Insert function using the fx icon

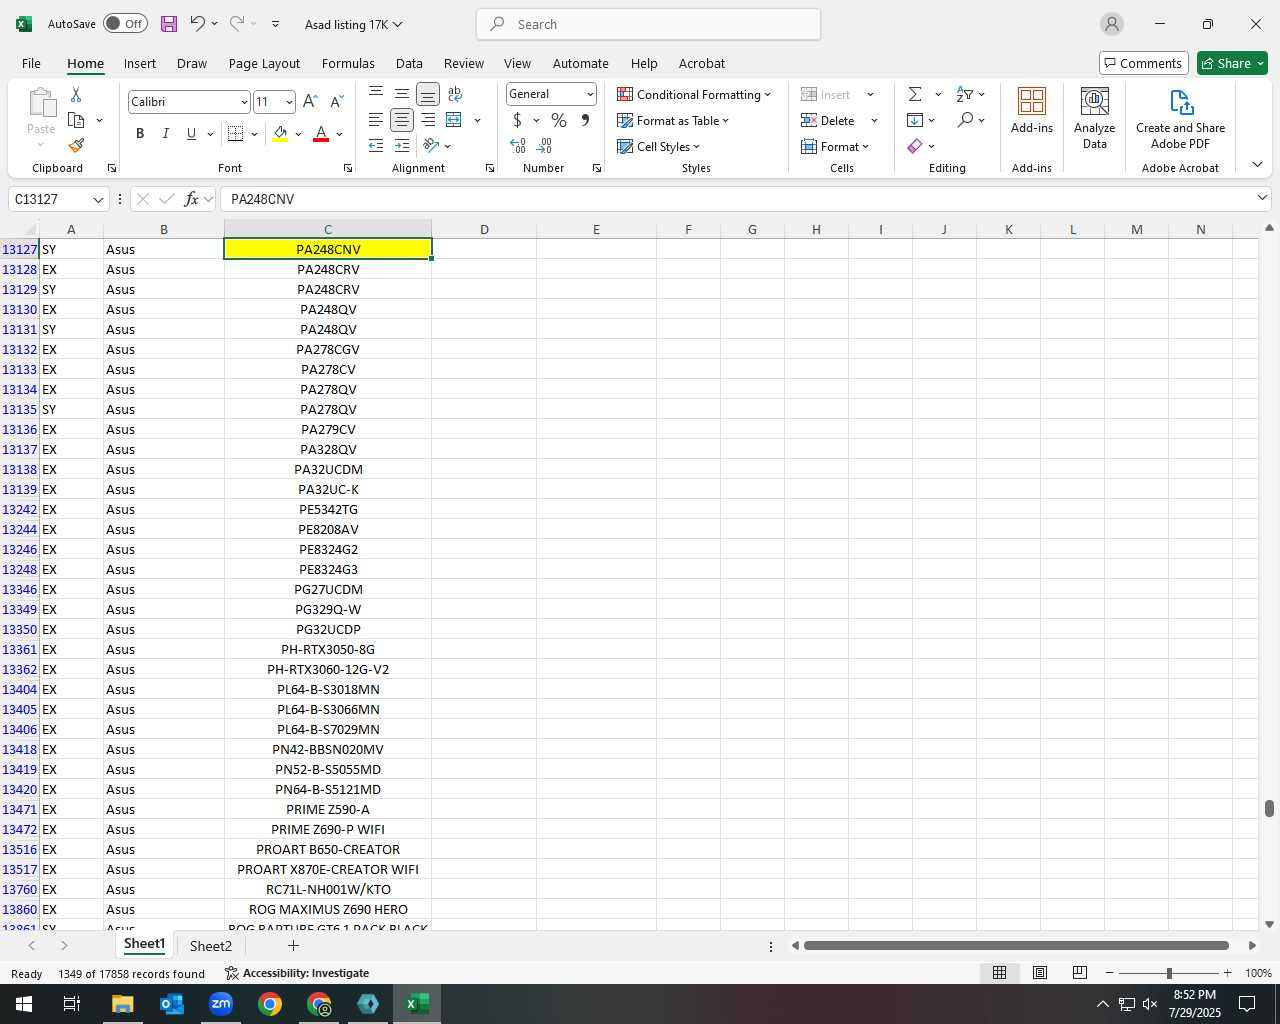[x=191, y=199]
